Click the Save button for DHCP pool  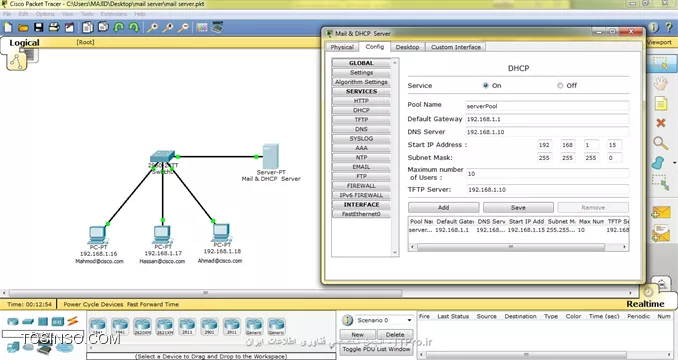[518, 207]
